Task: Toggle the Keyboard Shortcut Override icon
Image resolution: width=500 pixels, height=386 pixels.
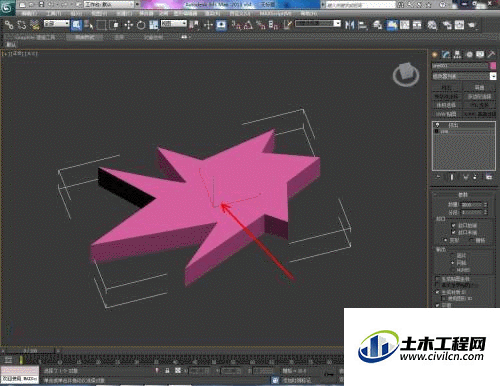Action: (221, 25)
